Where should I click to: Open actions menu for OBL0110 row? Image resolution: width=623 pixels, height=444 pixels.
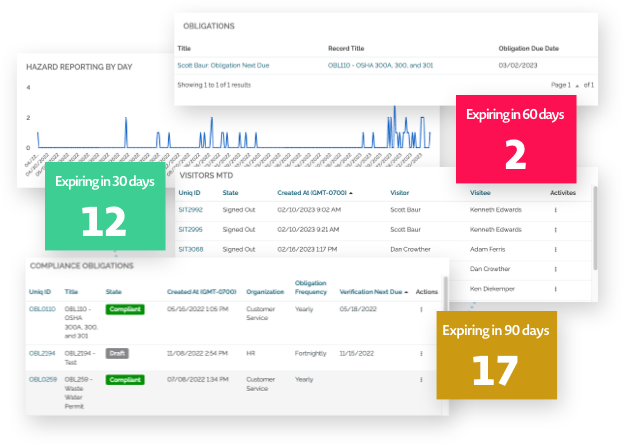pyautogui.click(x=422, y=310)
